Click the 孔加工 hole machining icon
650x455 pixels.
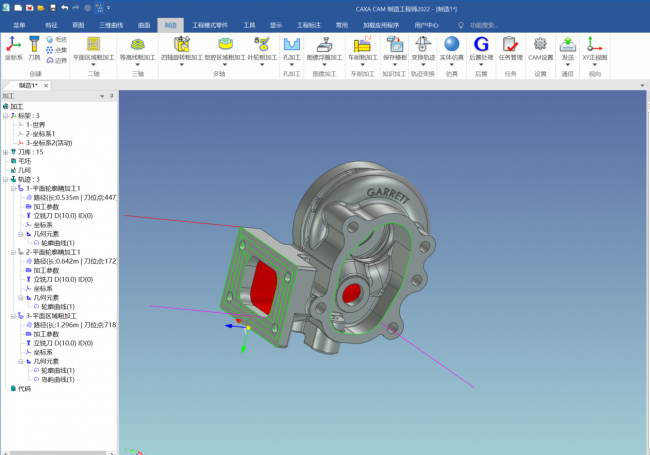[292, 47]
